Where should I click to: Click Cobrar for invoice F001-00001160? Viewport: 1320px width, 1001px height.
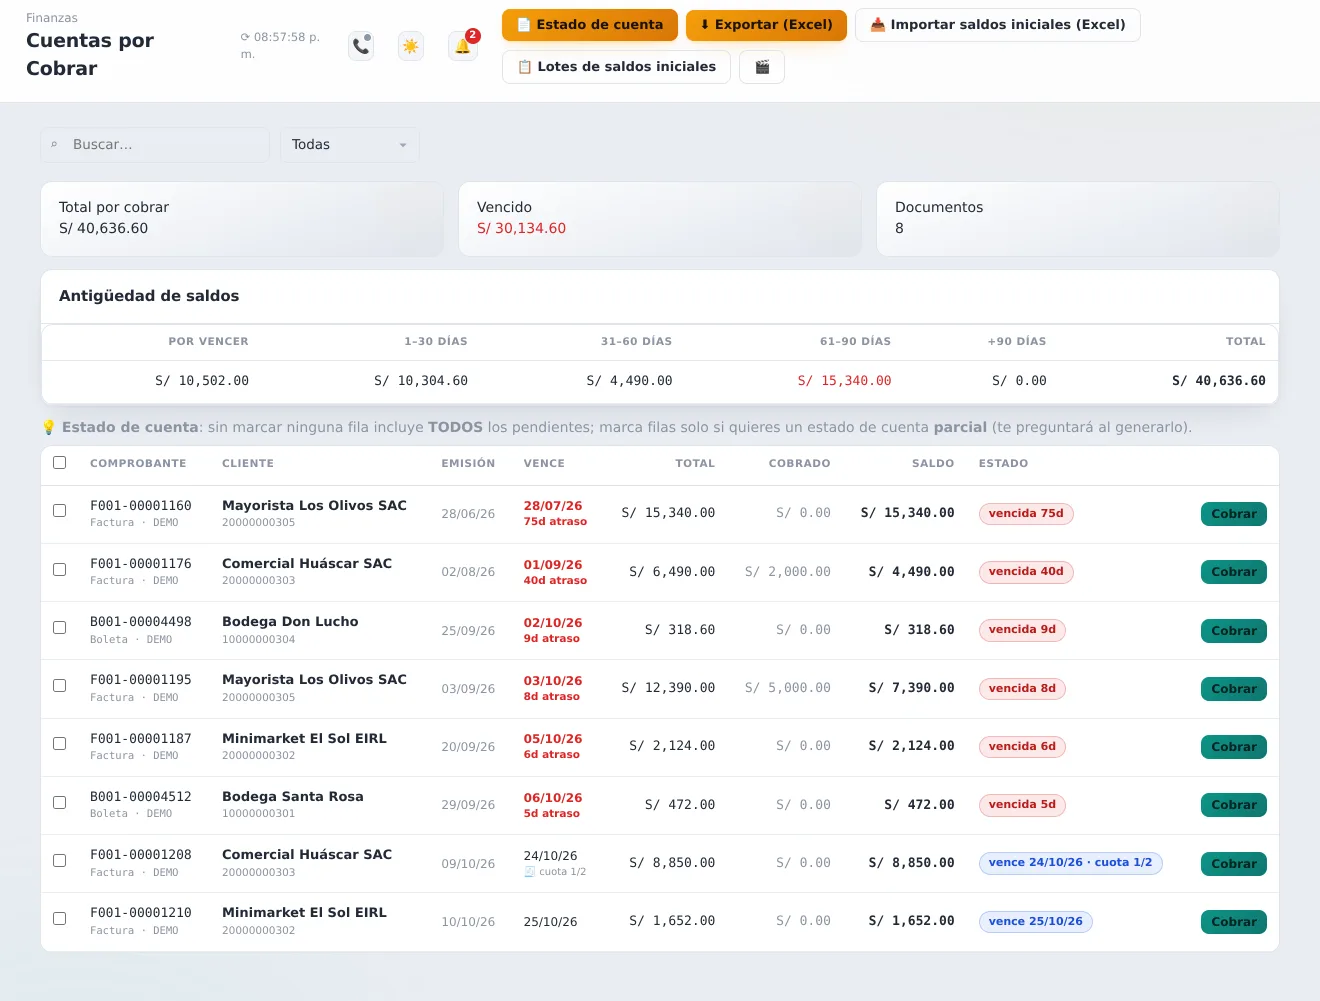coord(1233,514)
